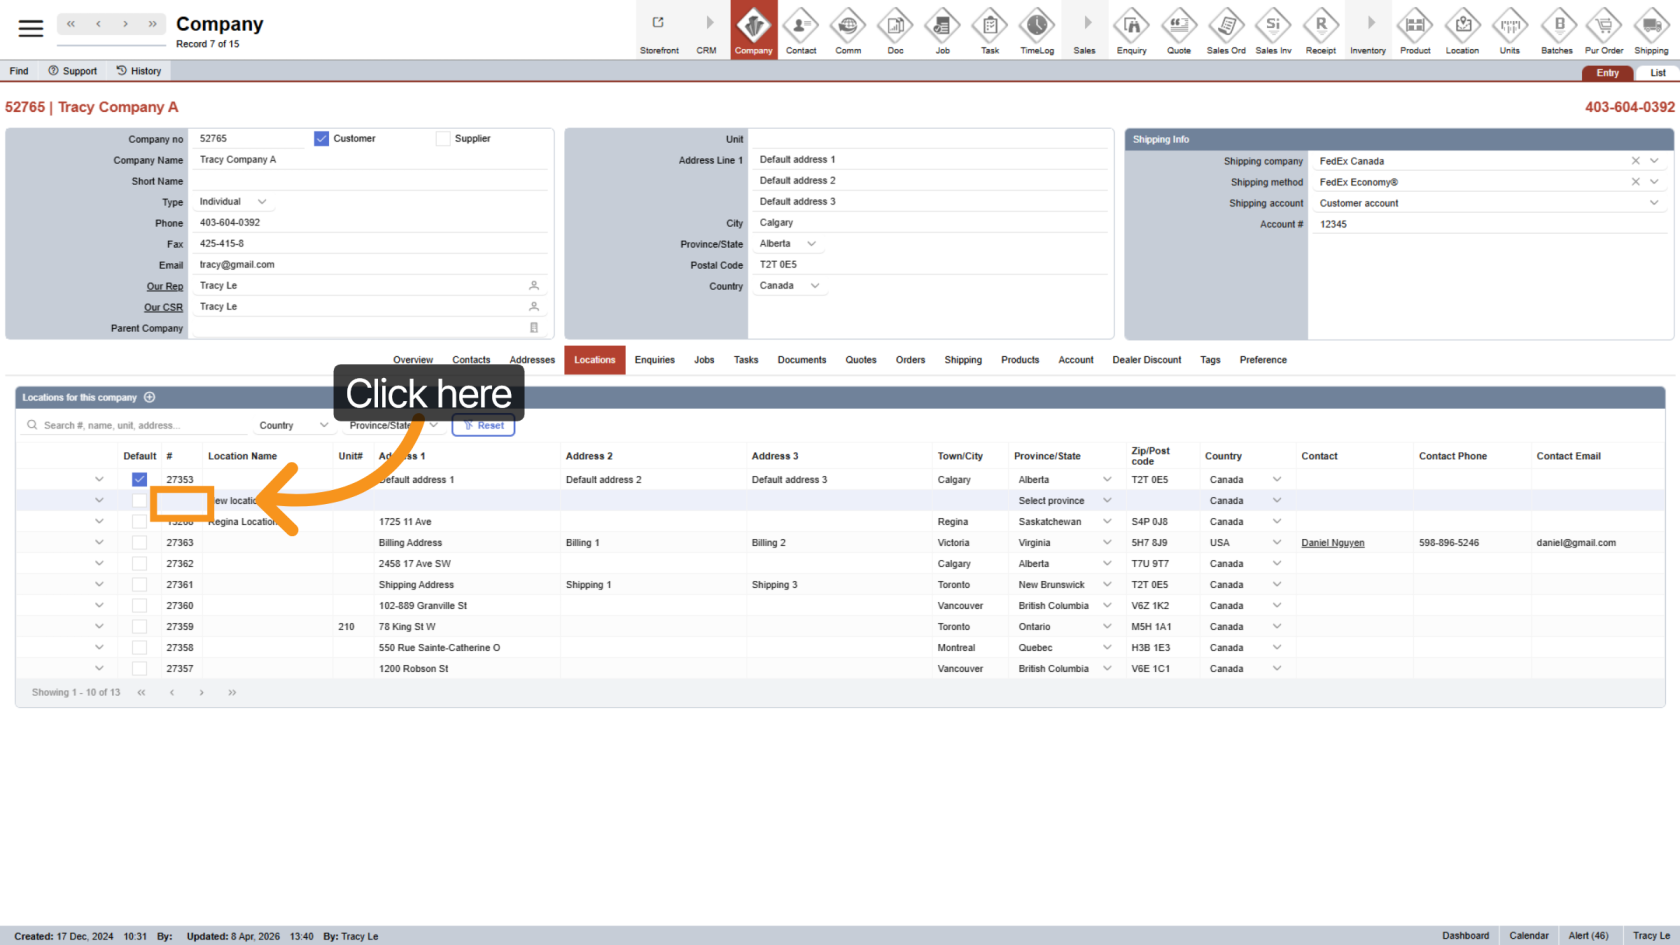Open Shipping account dropdown
The width and height of the screenshot is (1680, 945).
(1654, 203)
